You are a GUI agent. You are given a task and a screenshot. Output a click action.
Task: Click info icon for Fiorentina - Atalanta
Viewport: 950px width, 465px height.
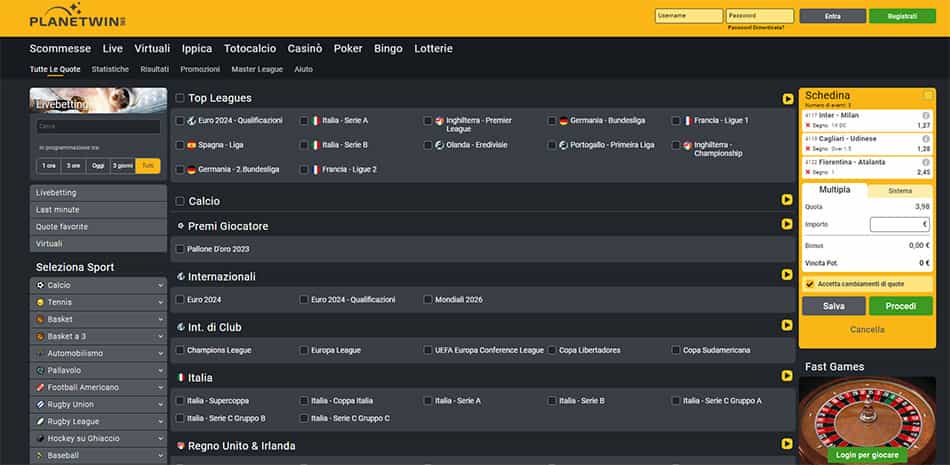click(926, 162)
